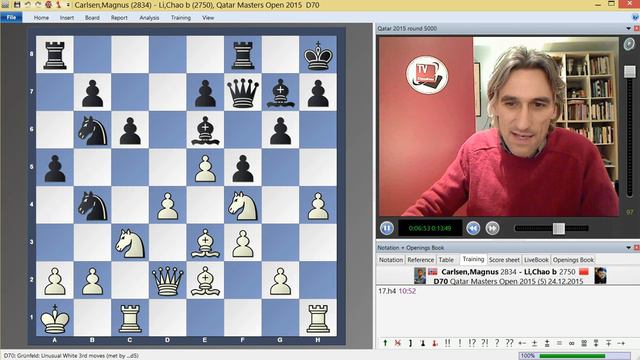Viewport: 640px width, 360px height.
Task: Switch to the Reference tab
Action: coord(420,260)
